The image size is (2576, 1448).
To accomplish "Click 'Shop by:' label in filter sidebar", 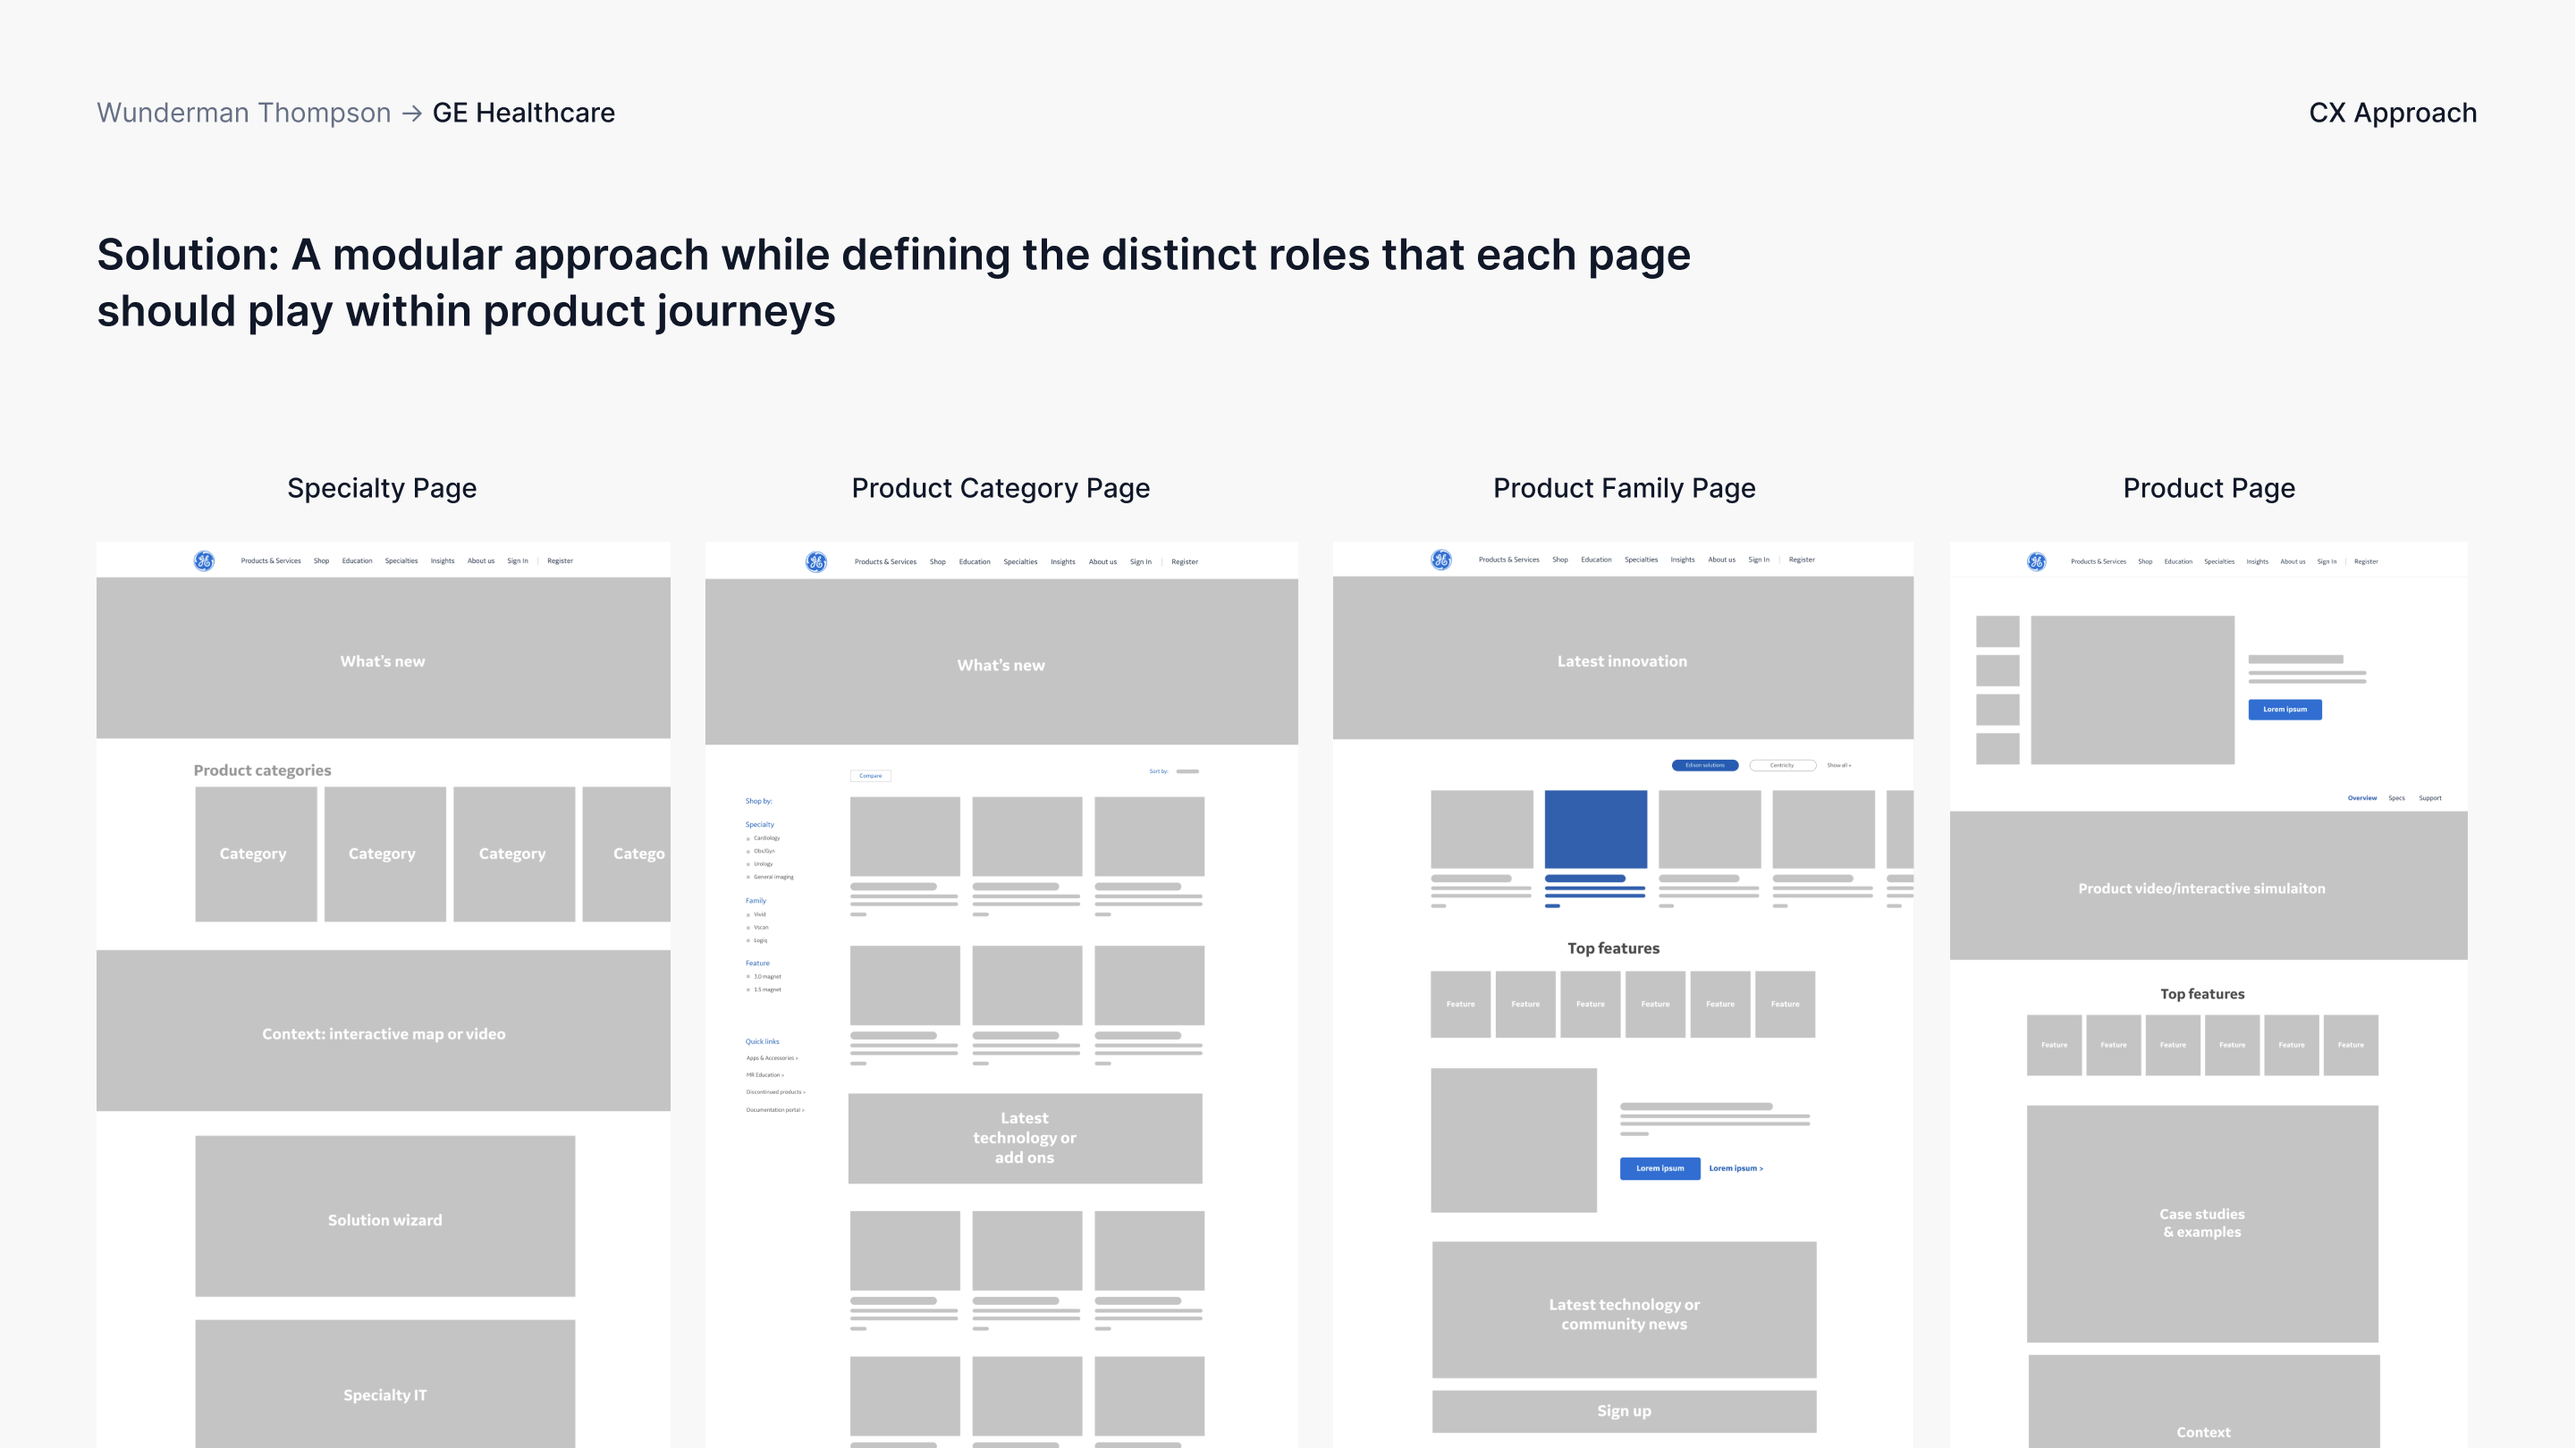I will [x=759, y=801].
